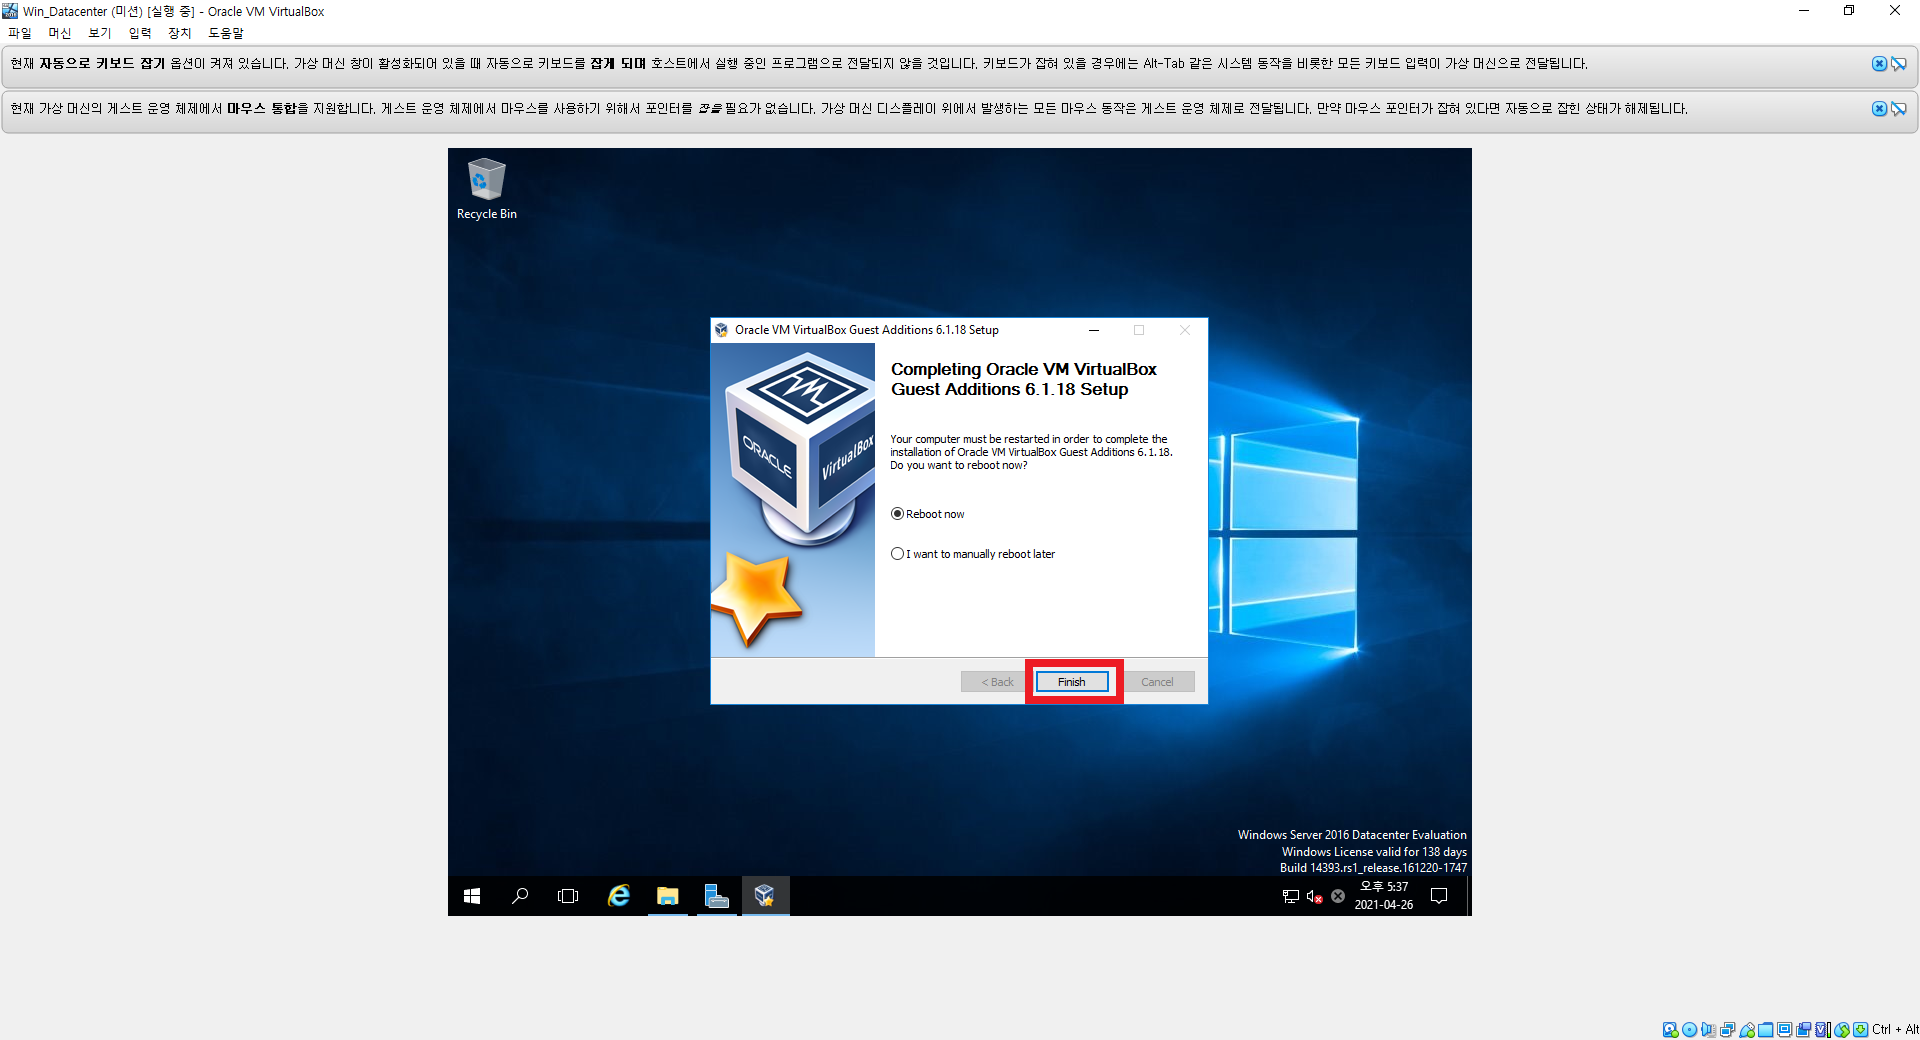Image resolution: width=1920 pixels, height=1040 pixels.
Task: Click Finish in the setup wizard
Action: [x=1072, y=682]
